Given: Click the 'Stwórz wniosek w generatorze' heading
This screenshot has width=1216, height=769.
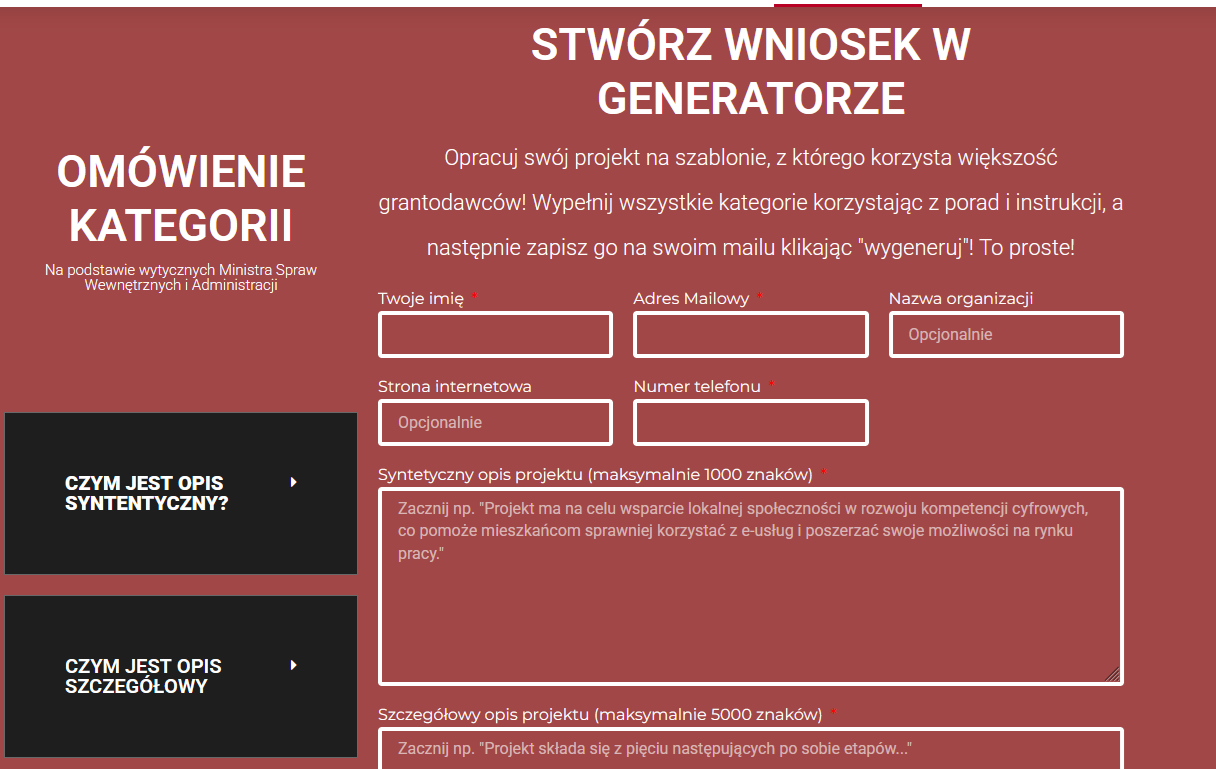Looking at the screenshot, I should point(750,71).
